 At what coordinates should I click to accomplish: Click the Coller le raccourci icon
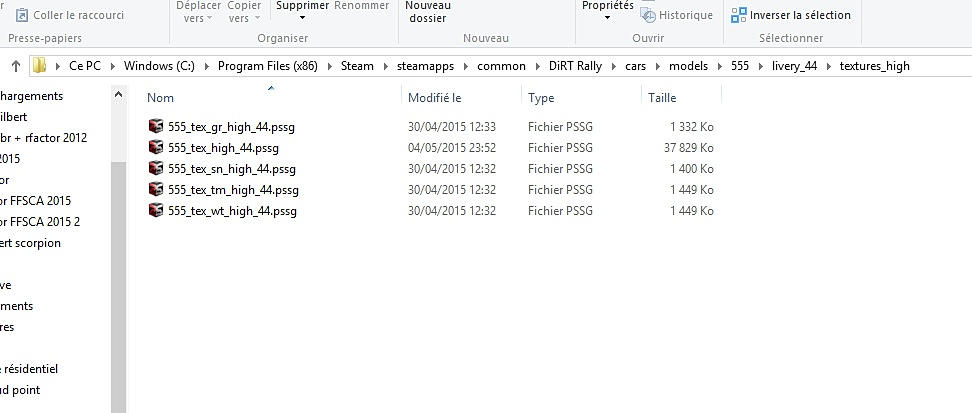click(x=22, y=15)
